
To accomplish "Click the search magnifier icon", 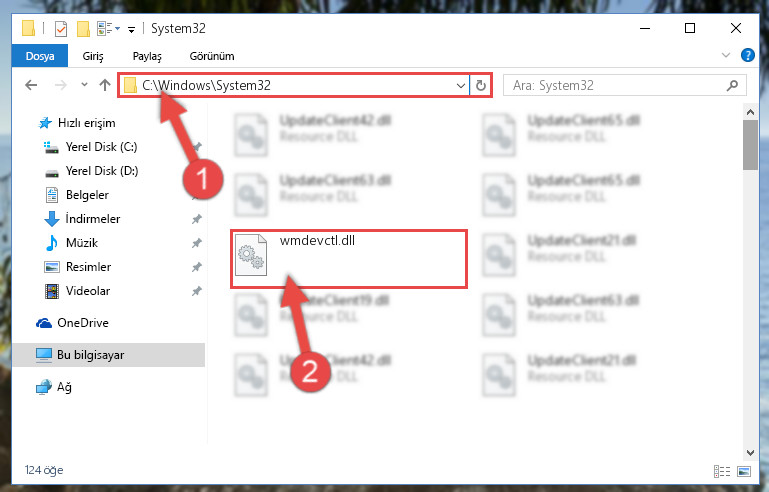I will pyautogui.click(x=732, y=85).
